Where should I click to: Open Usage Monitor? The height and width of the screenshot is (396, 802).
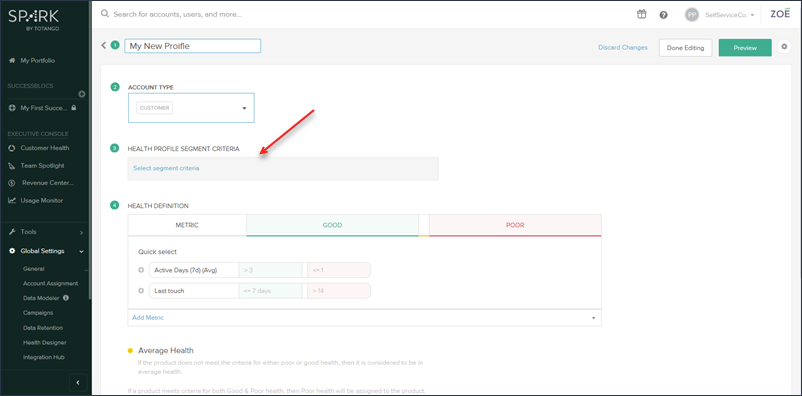pos(41,201)
